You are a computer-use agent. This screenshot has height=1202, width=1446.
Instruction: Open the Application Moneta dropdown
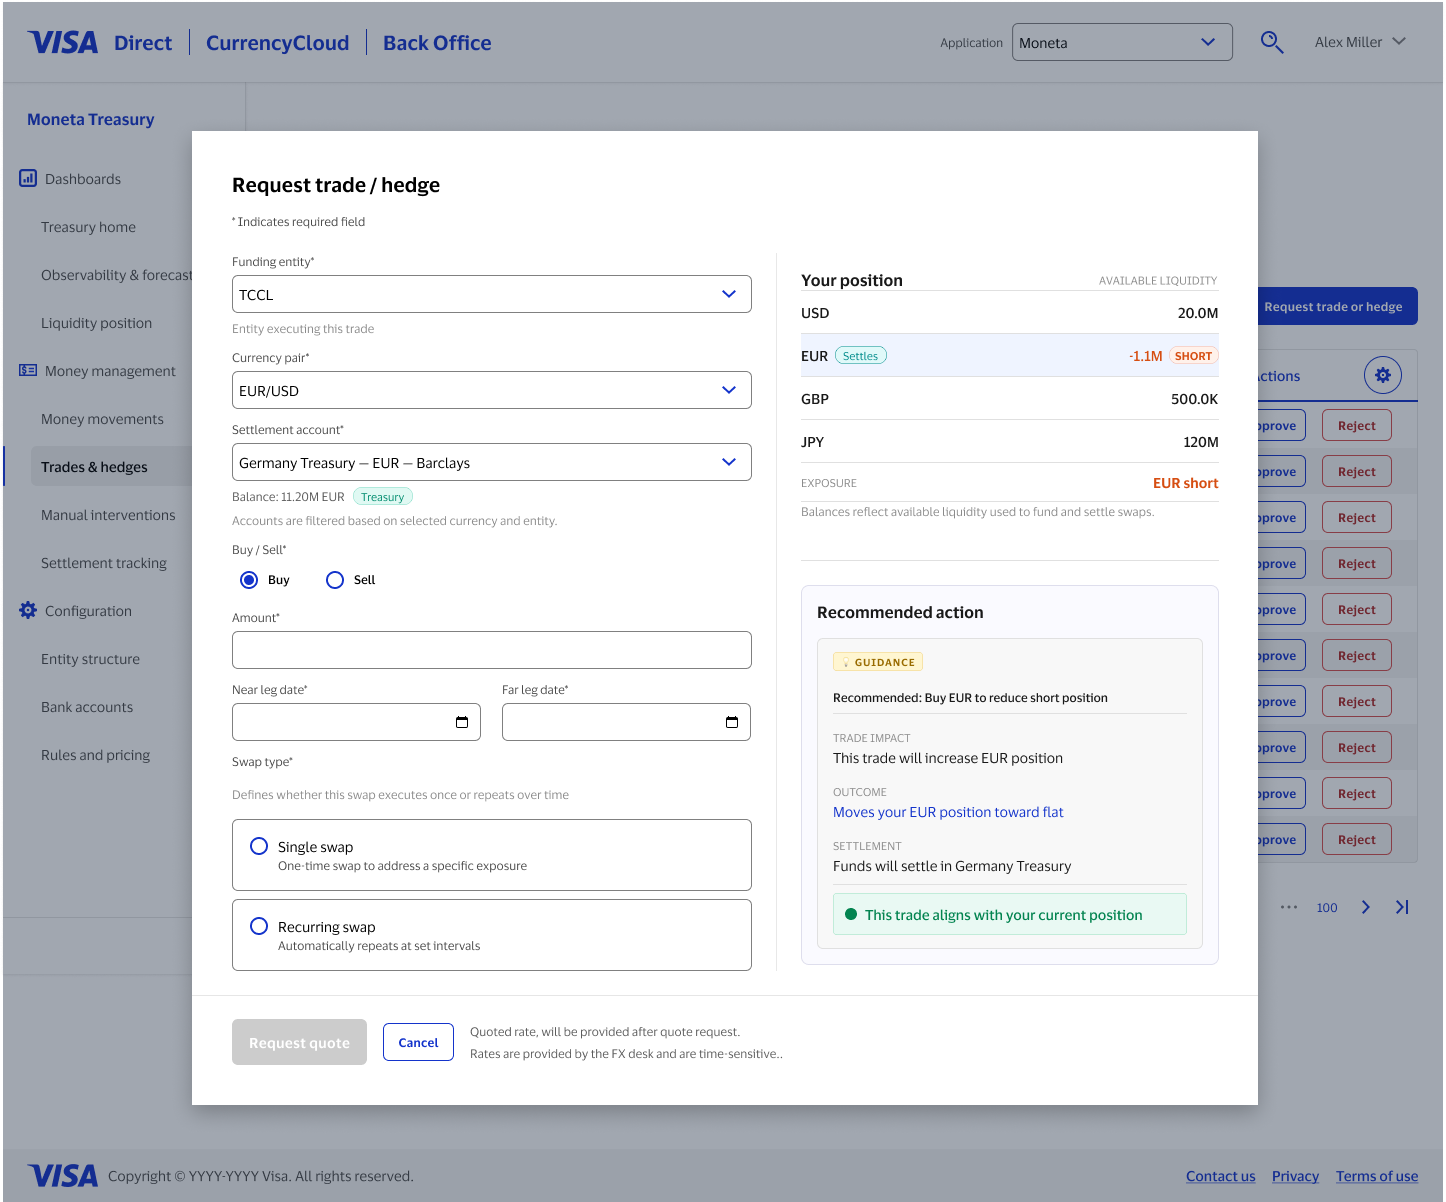coord(1122,42)
